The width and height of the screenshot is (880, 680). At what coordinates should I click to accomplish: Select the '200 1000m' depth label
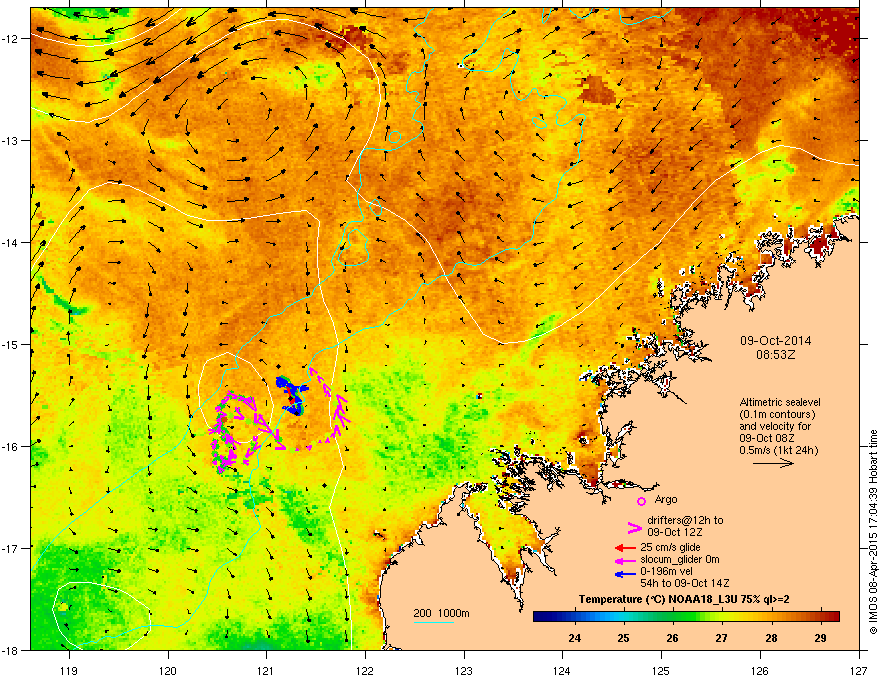point(441,613)
